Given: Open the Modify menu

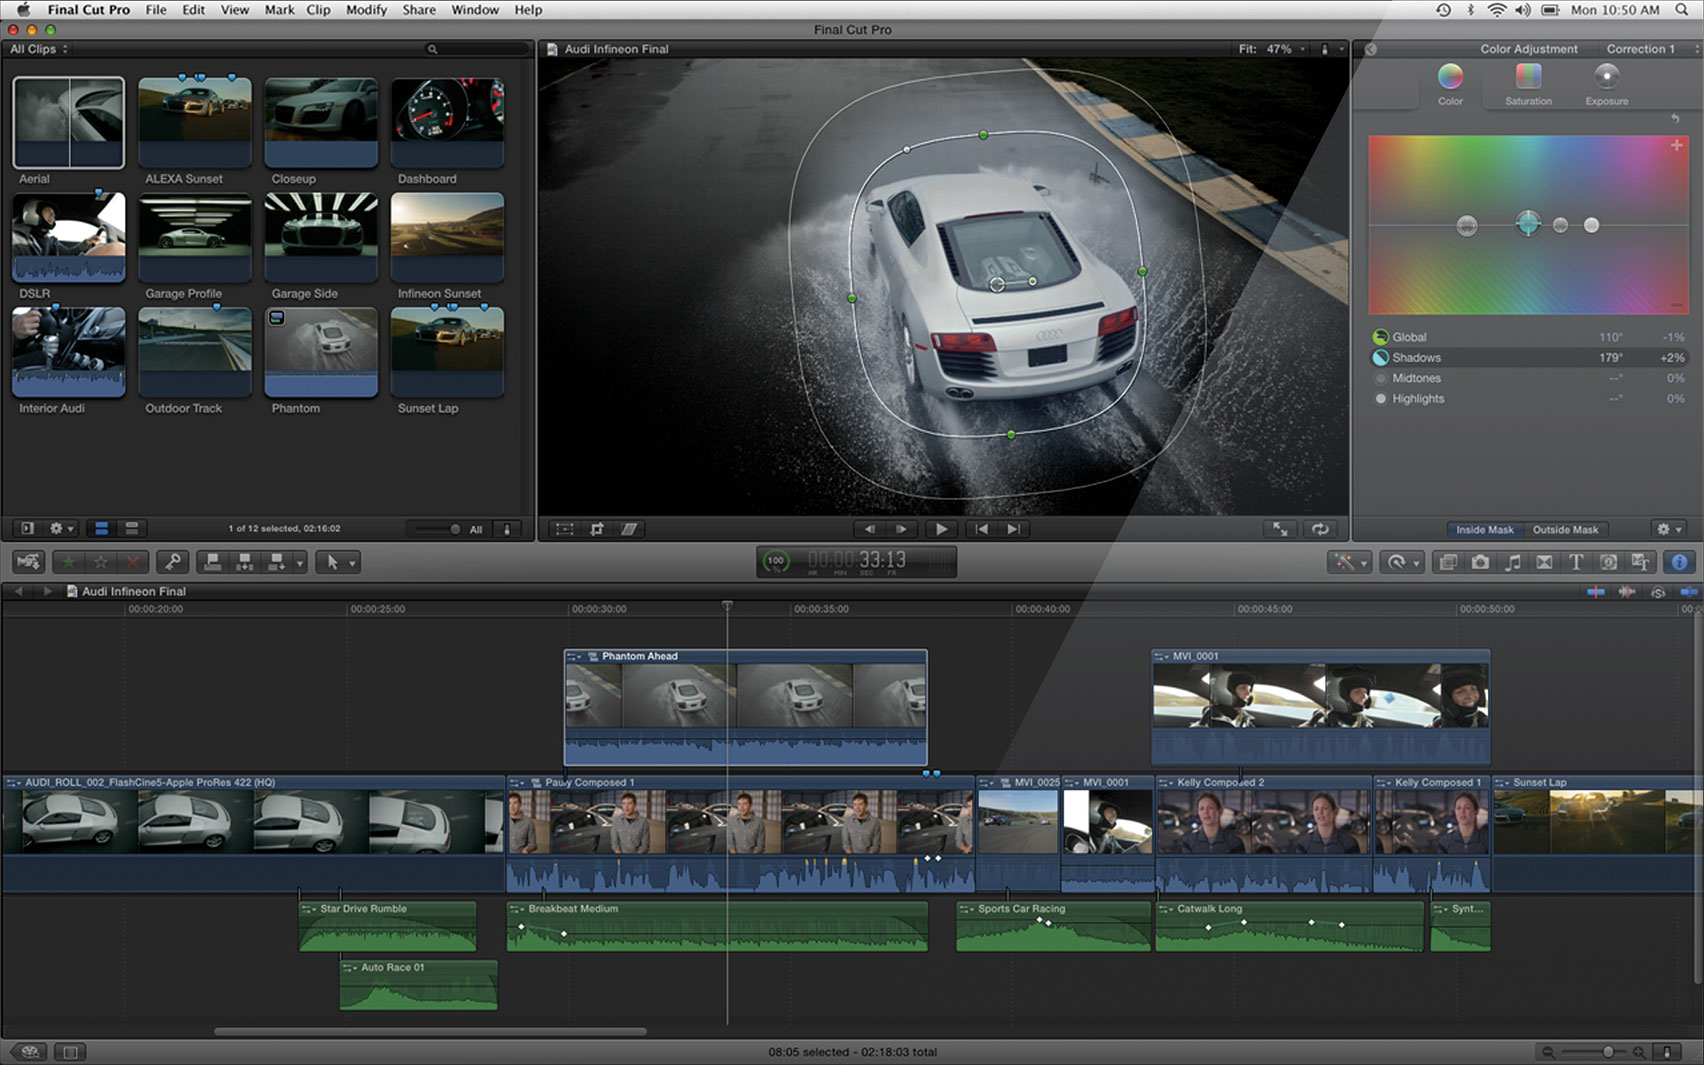Looking at the screenshot, I should (366, 10).
